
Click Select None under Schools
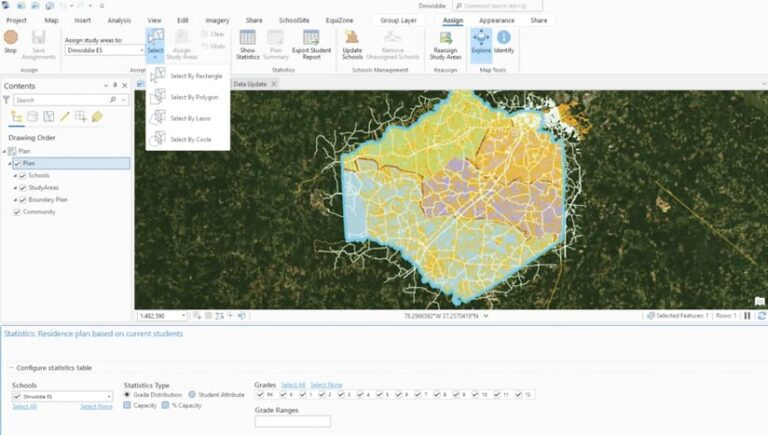click(x=96, y=407)
